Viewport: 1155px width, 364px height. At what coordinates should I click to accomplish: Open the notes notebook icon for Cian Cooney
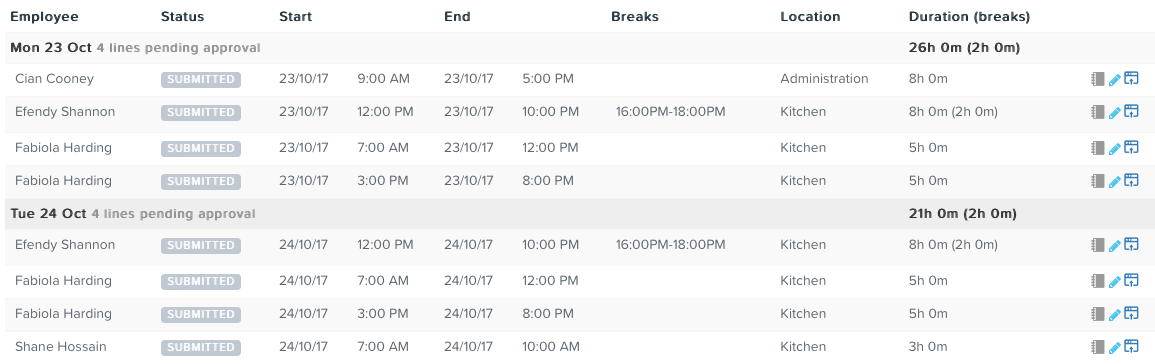(x=1098, y=79)
